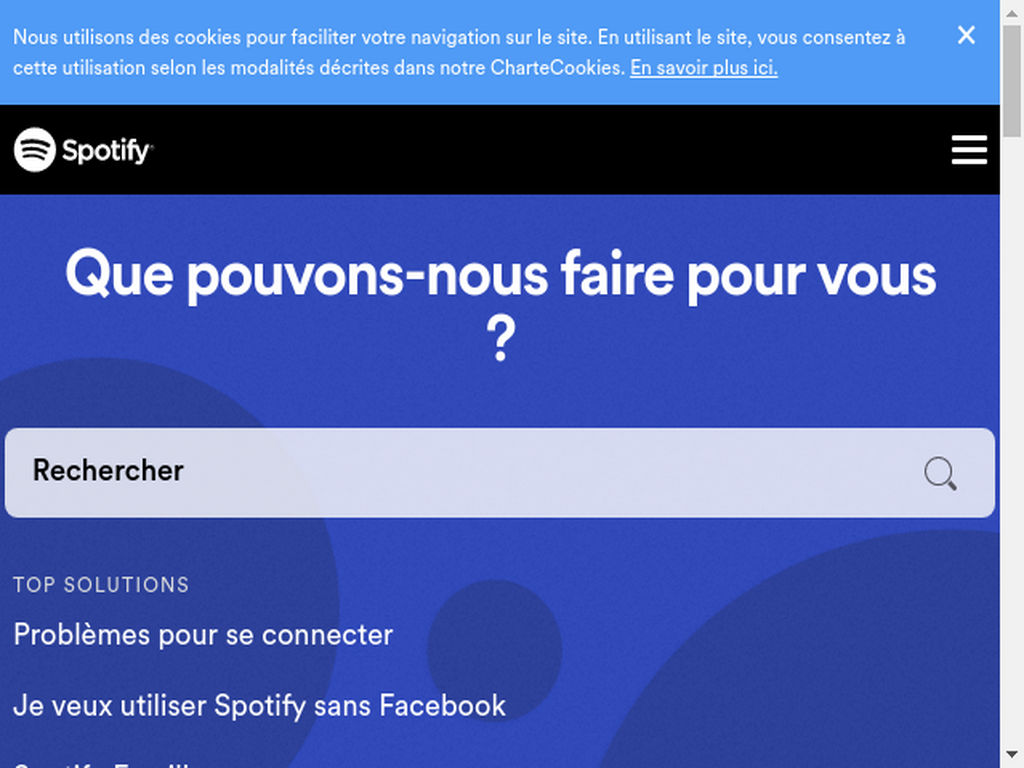The image size is (1024, 768).
Task: Click the Spotify wordmark in header
Action: tap(107, 151)
